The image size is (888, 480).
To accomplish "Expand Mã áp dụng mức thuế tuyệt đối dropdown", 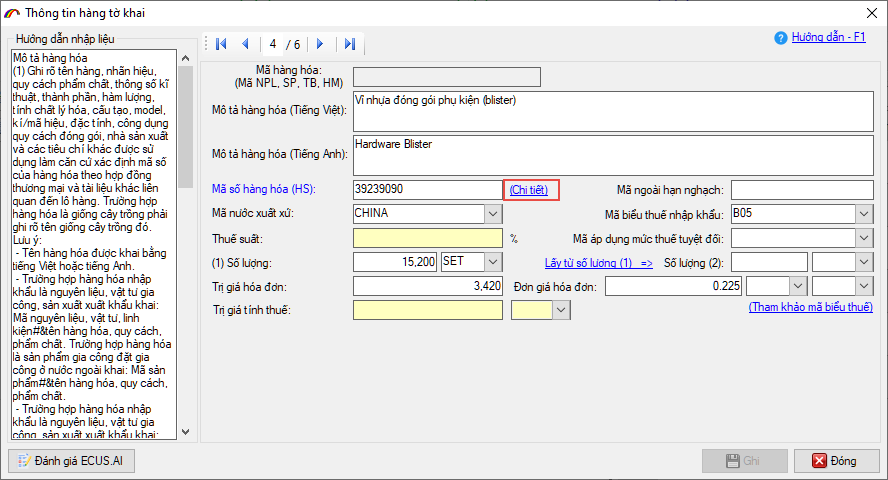I will pos(863,238).
